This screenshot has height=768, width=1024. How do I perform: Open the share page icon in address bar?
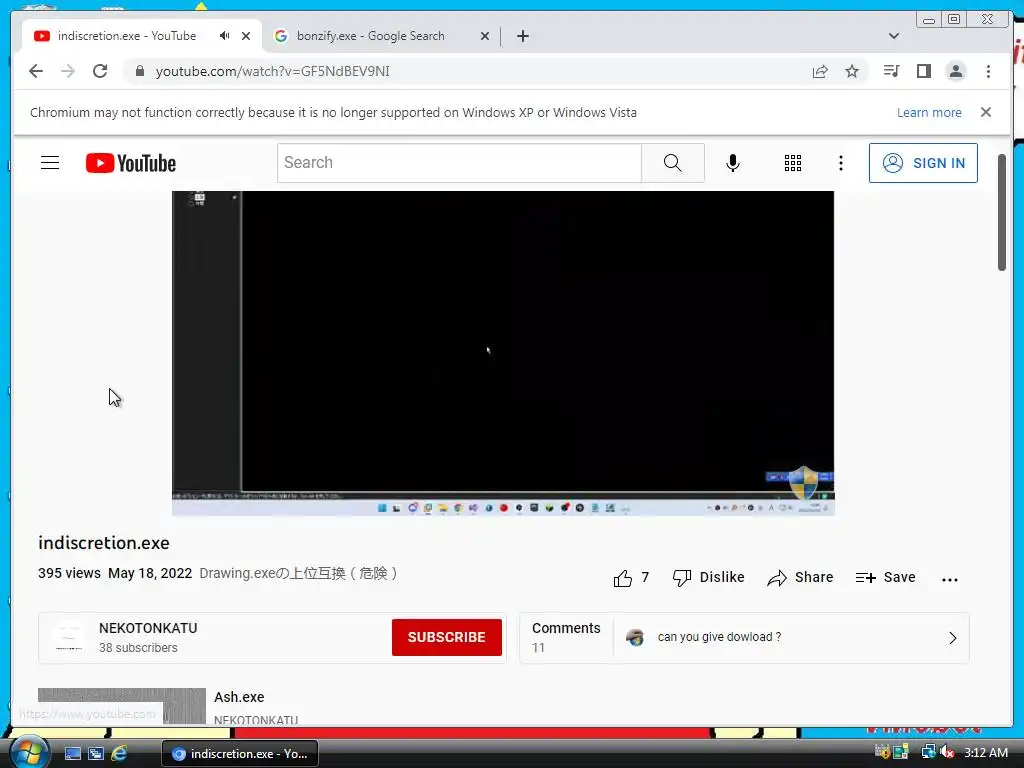[x=820, y=71]
